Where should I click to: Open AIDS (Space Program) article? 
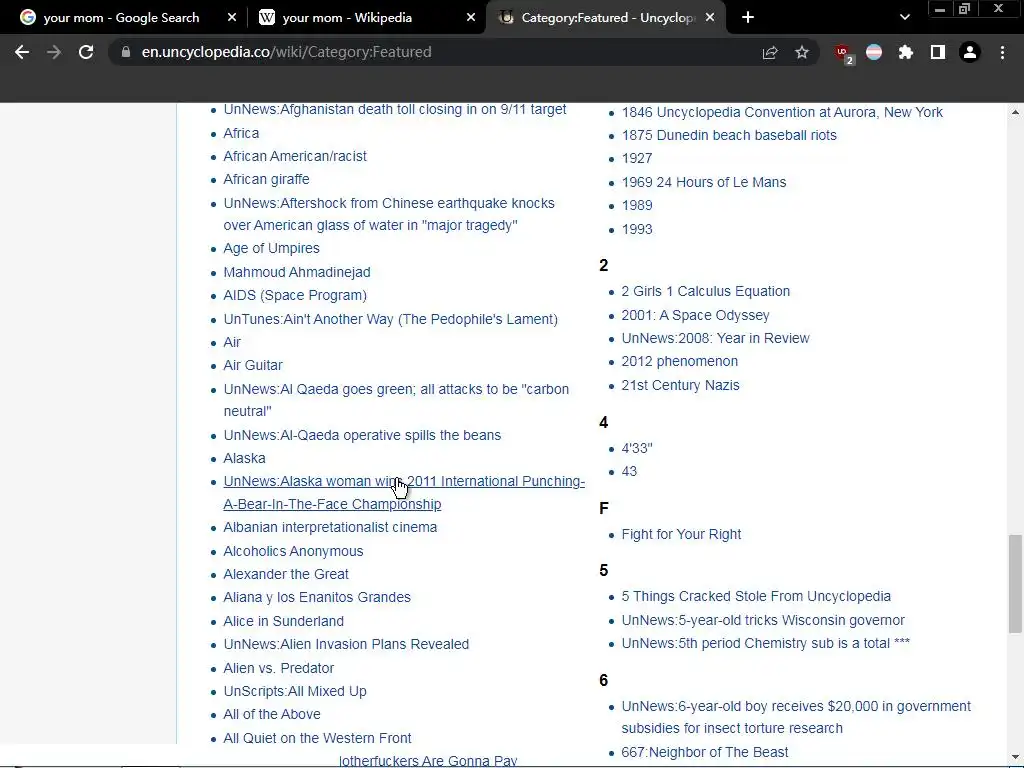(x=295, y=295)
